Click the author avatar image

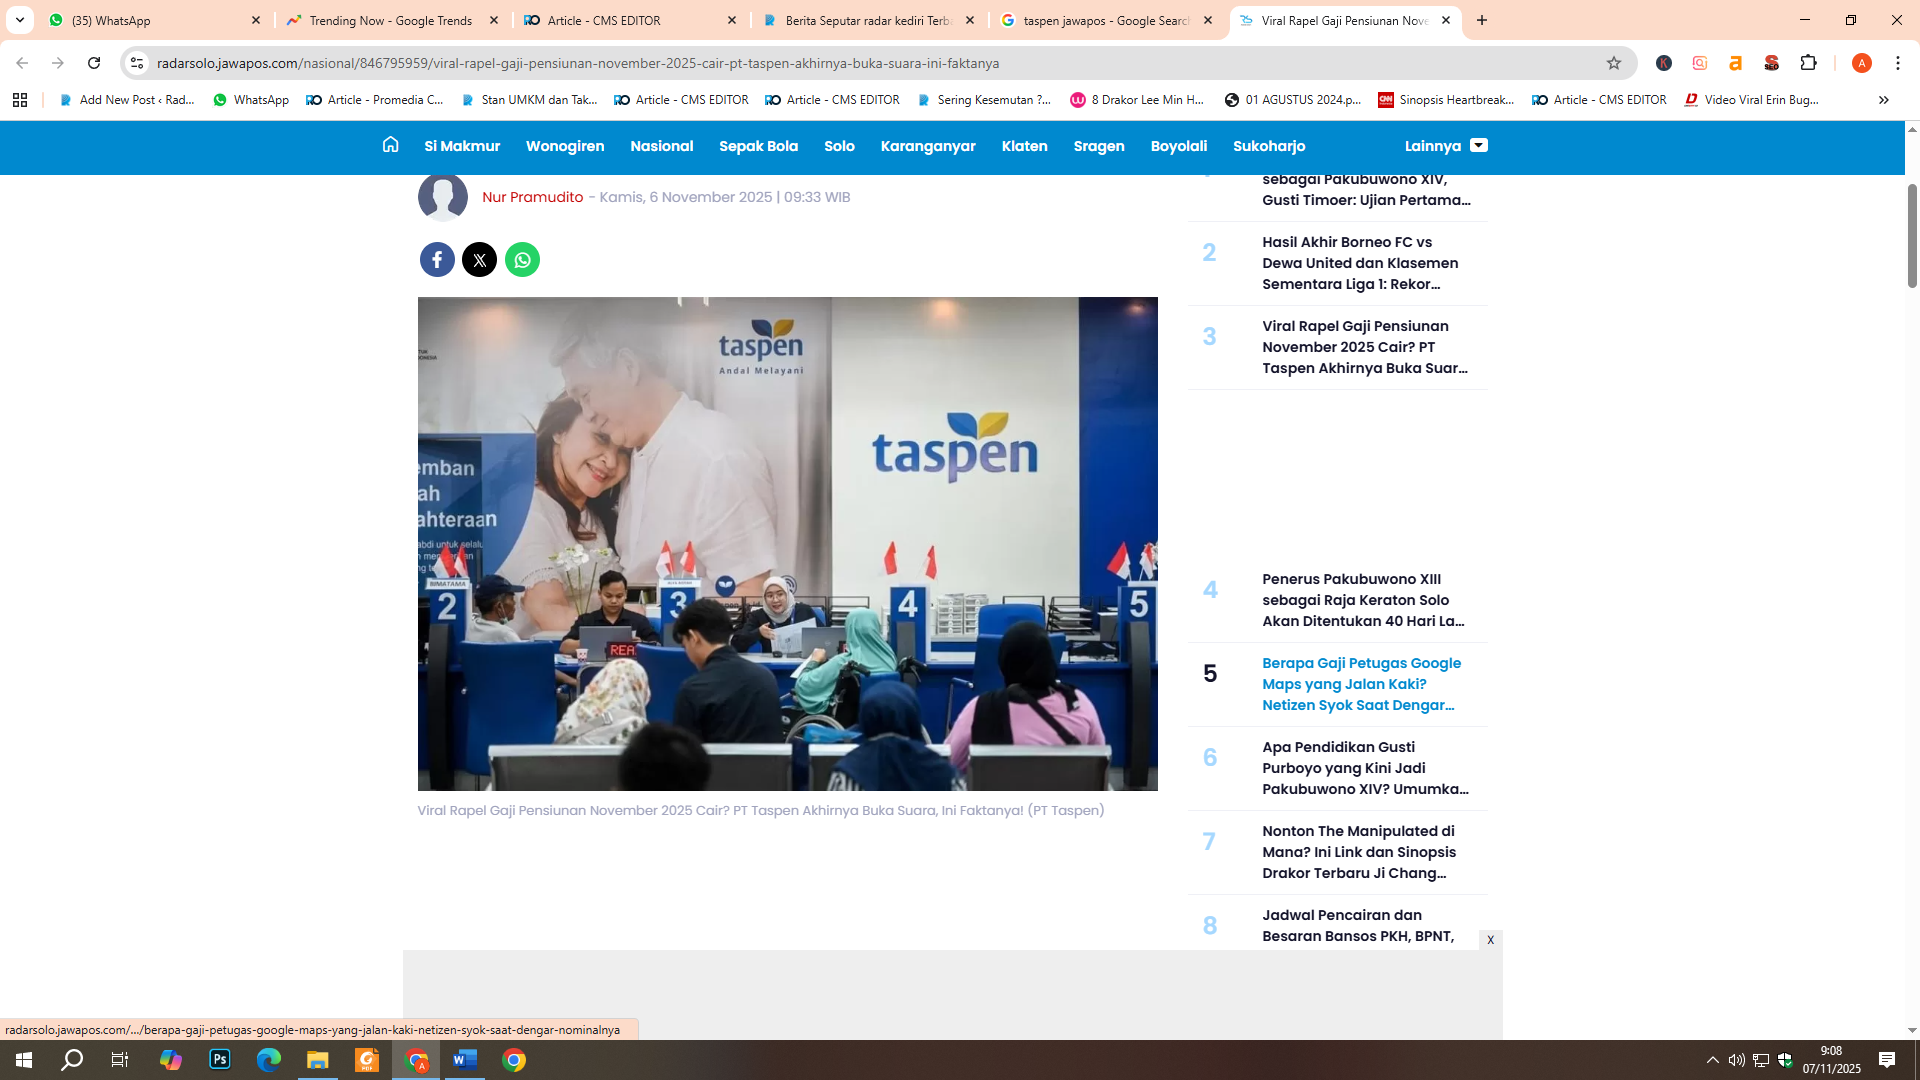(443, 197)
